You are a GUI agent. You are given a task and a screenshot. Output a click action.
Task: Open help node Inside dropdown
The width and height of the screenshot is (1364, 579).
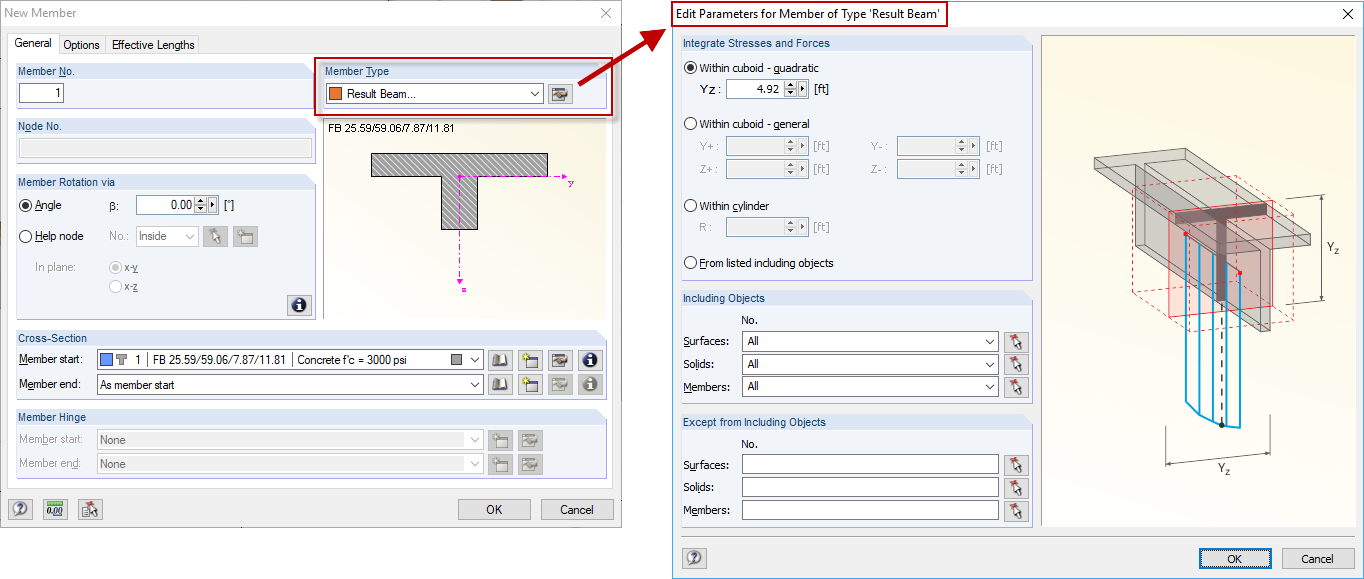[x=190, y=237]
